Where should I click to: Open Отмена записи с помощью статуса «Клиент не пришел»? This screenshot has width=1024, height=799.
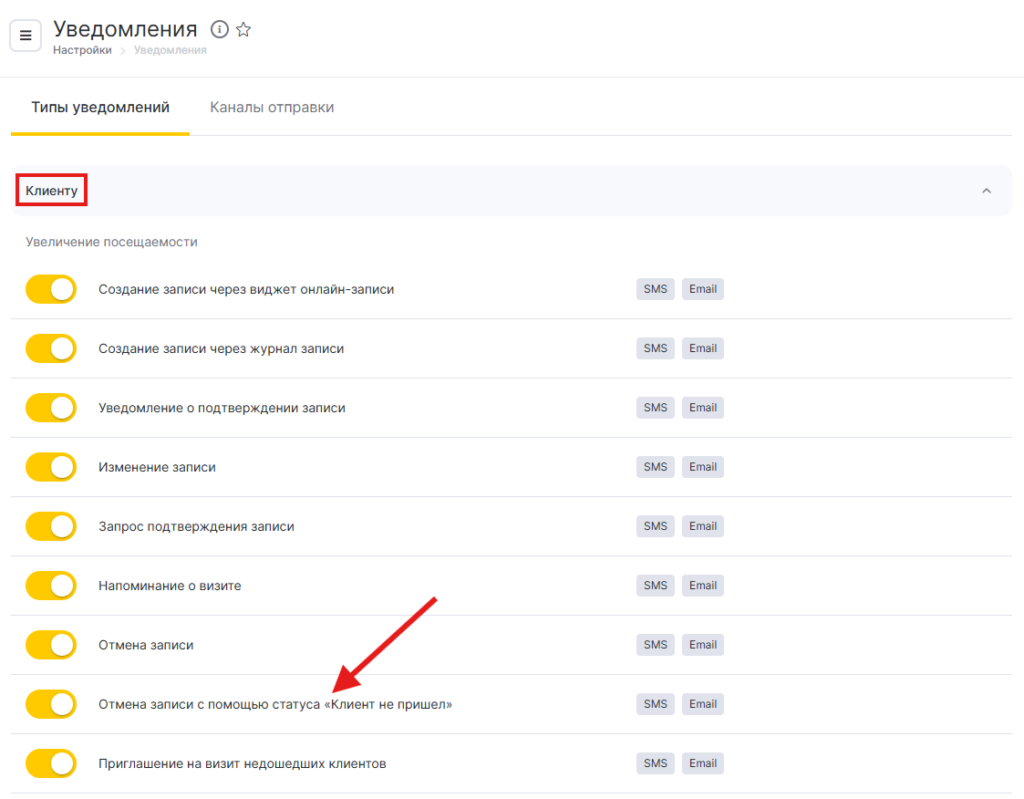(x=275, y=704)
